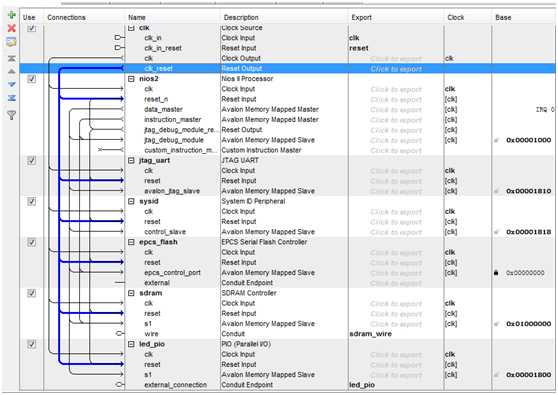Click the Move down arrow icon
This screenshot has width=558, height=395.
pos(12,85)
